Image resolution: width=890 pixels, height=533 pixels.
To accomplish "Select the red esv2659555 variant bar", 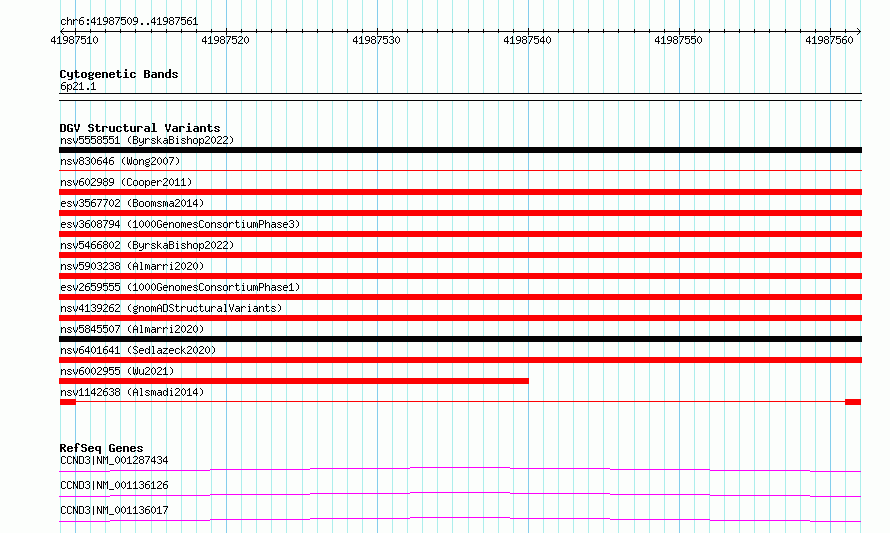I will (460, 297).
